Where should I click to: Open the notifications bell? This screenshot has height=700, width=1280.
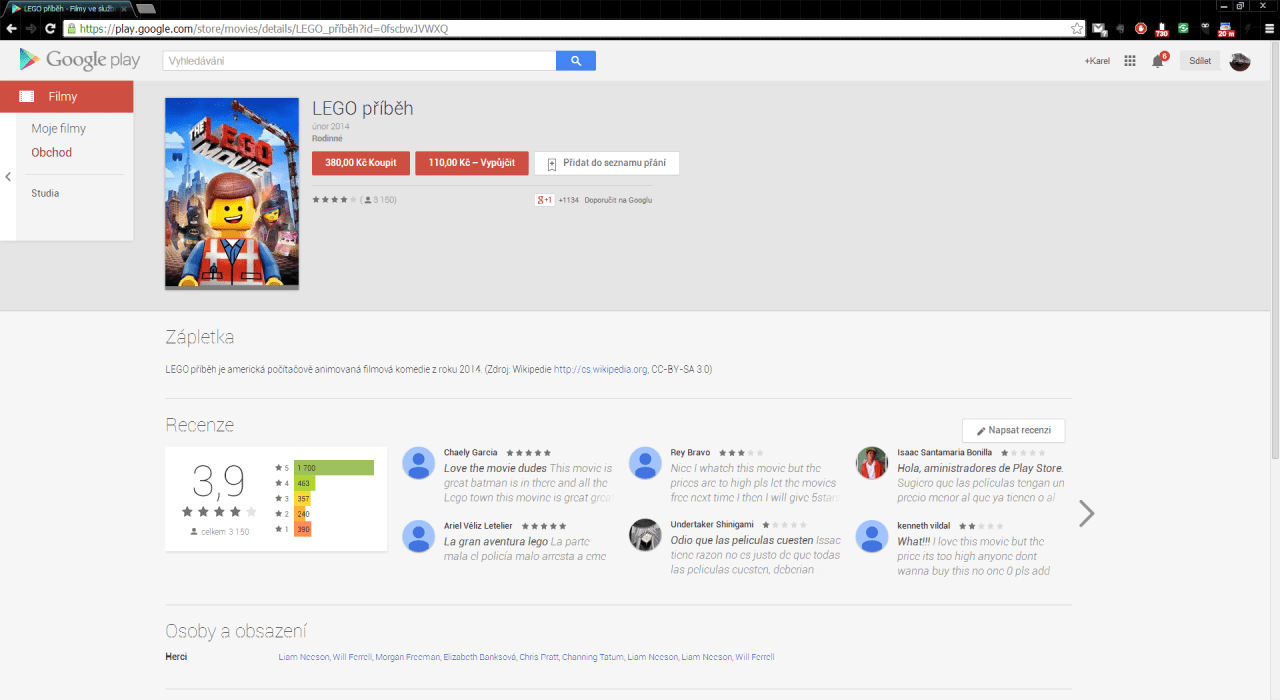coord(1158,61)
